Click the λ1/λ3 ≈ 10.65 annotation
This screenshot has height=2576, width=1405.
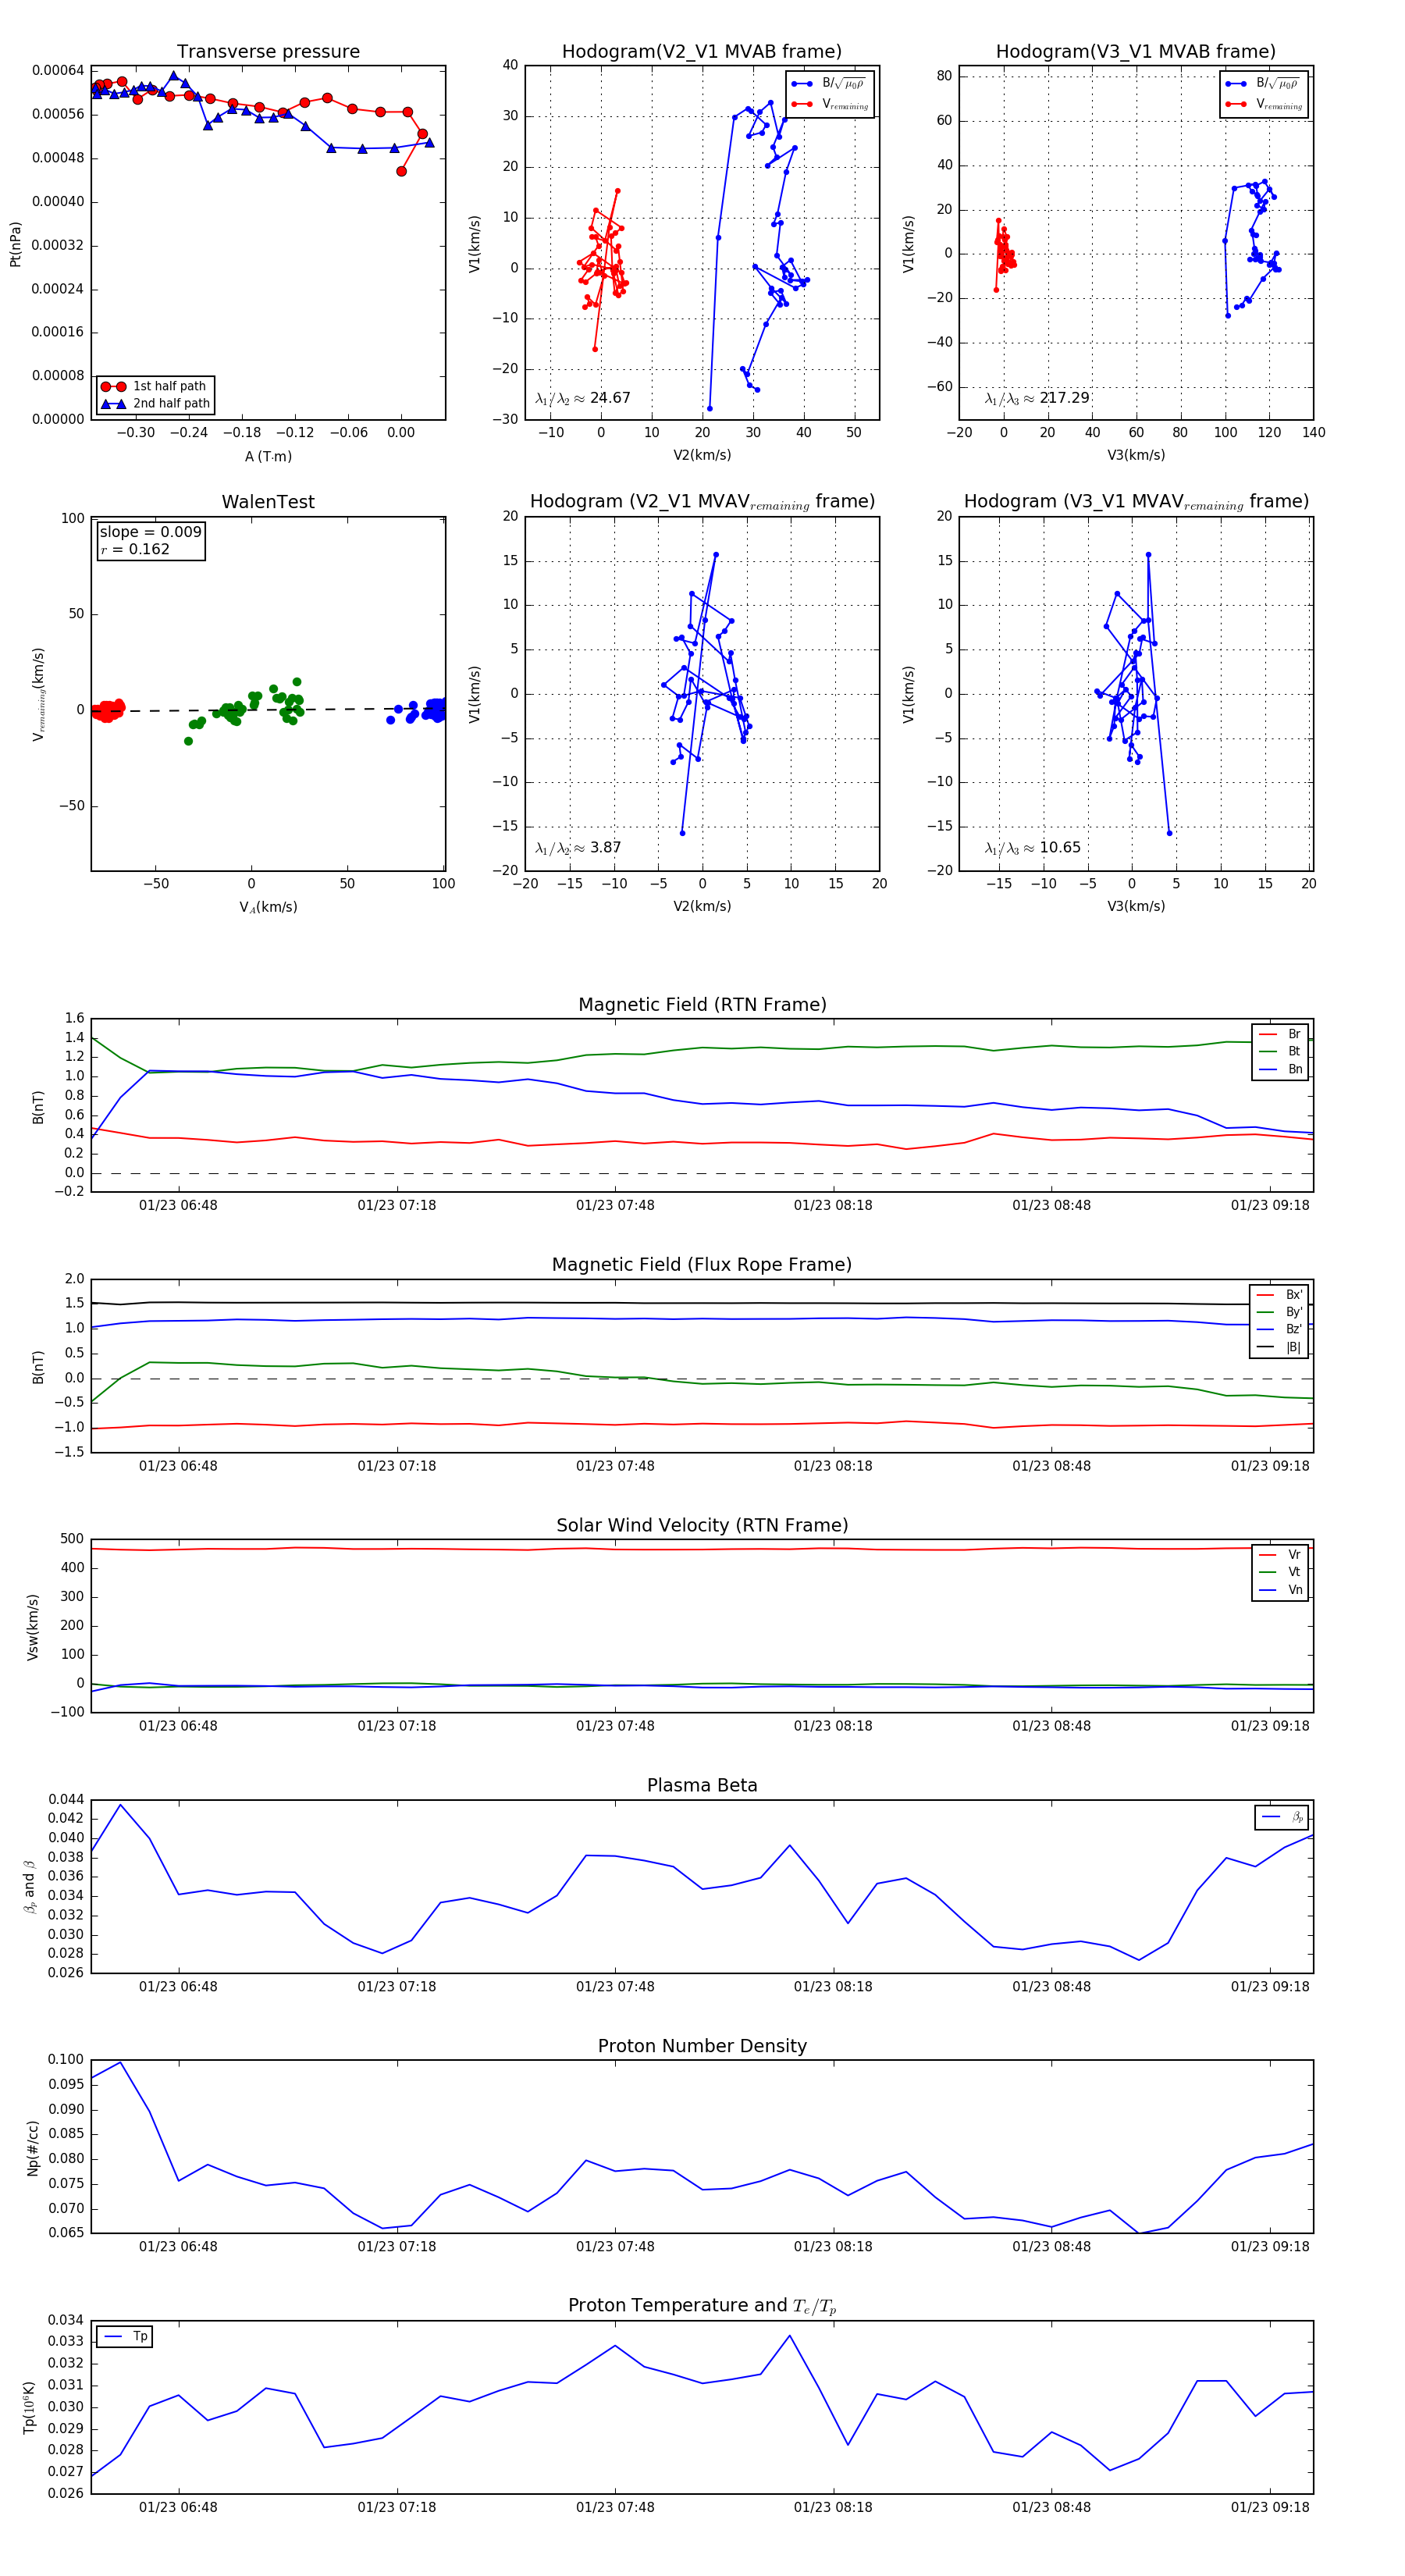(x=1033, y=848)
